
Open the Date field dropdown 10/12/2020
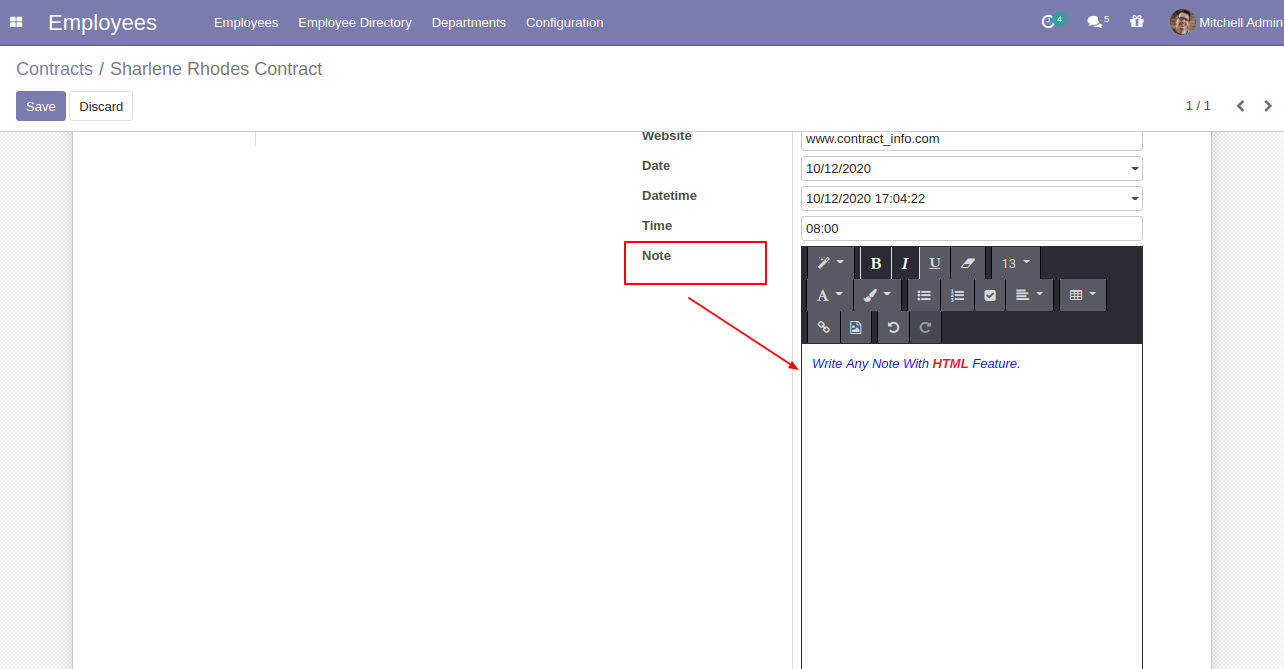click(x=972, y=169)
